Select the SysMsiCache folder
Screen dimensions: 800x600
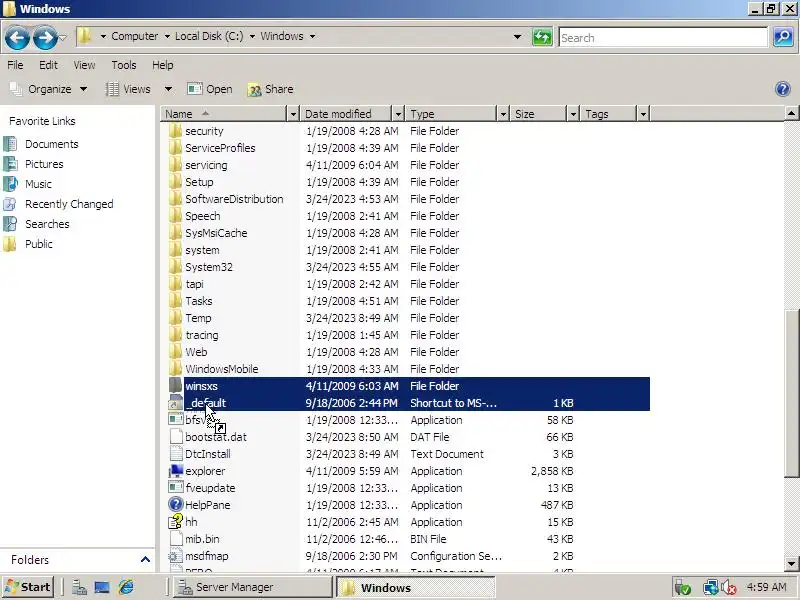point(216,233)
